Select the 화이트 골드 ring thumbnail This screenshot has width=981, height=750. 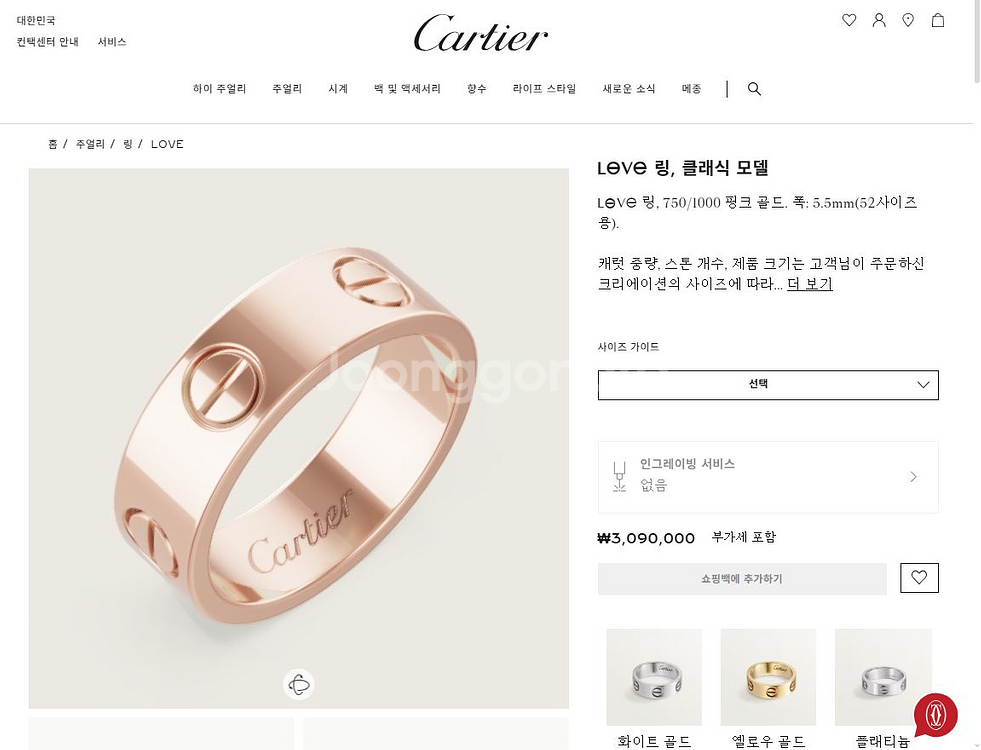tap(654, 677)
